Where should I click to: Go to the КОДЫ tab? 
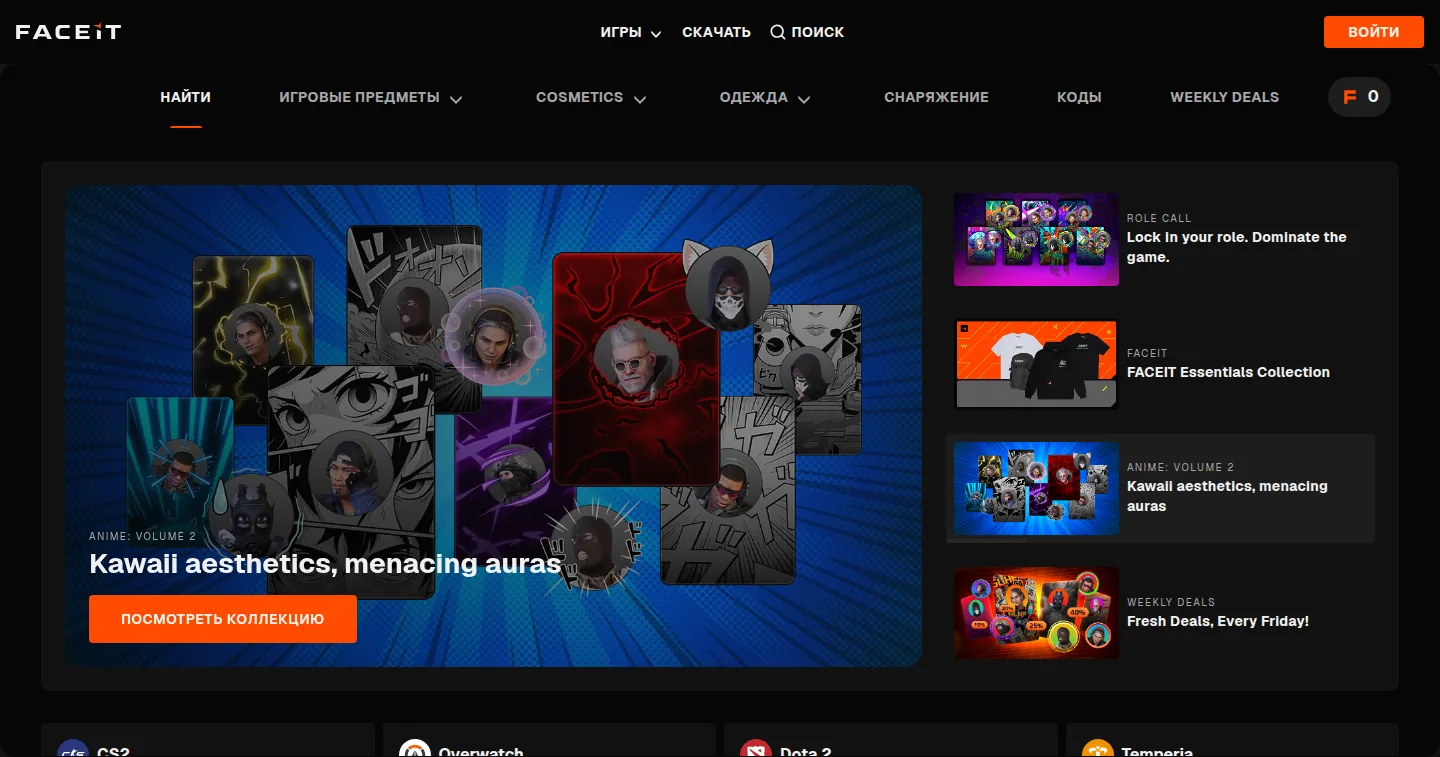pos(1079,97)
